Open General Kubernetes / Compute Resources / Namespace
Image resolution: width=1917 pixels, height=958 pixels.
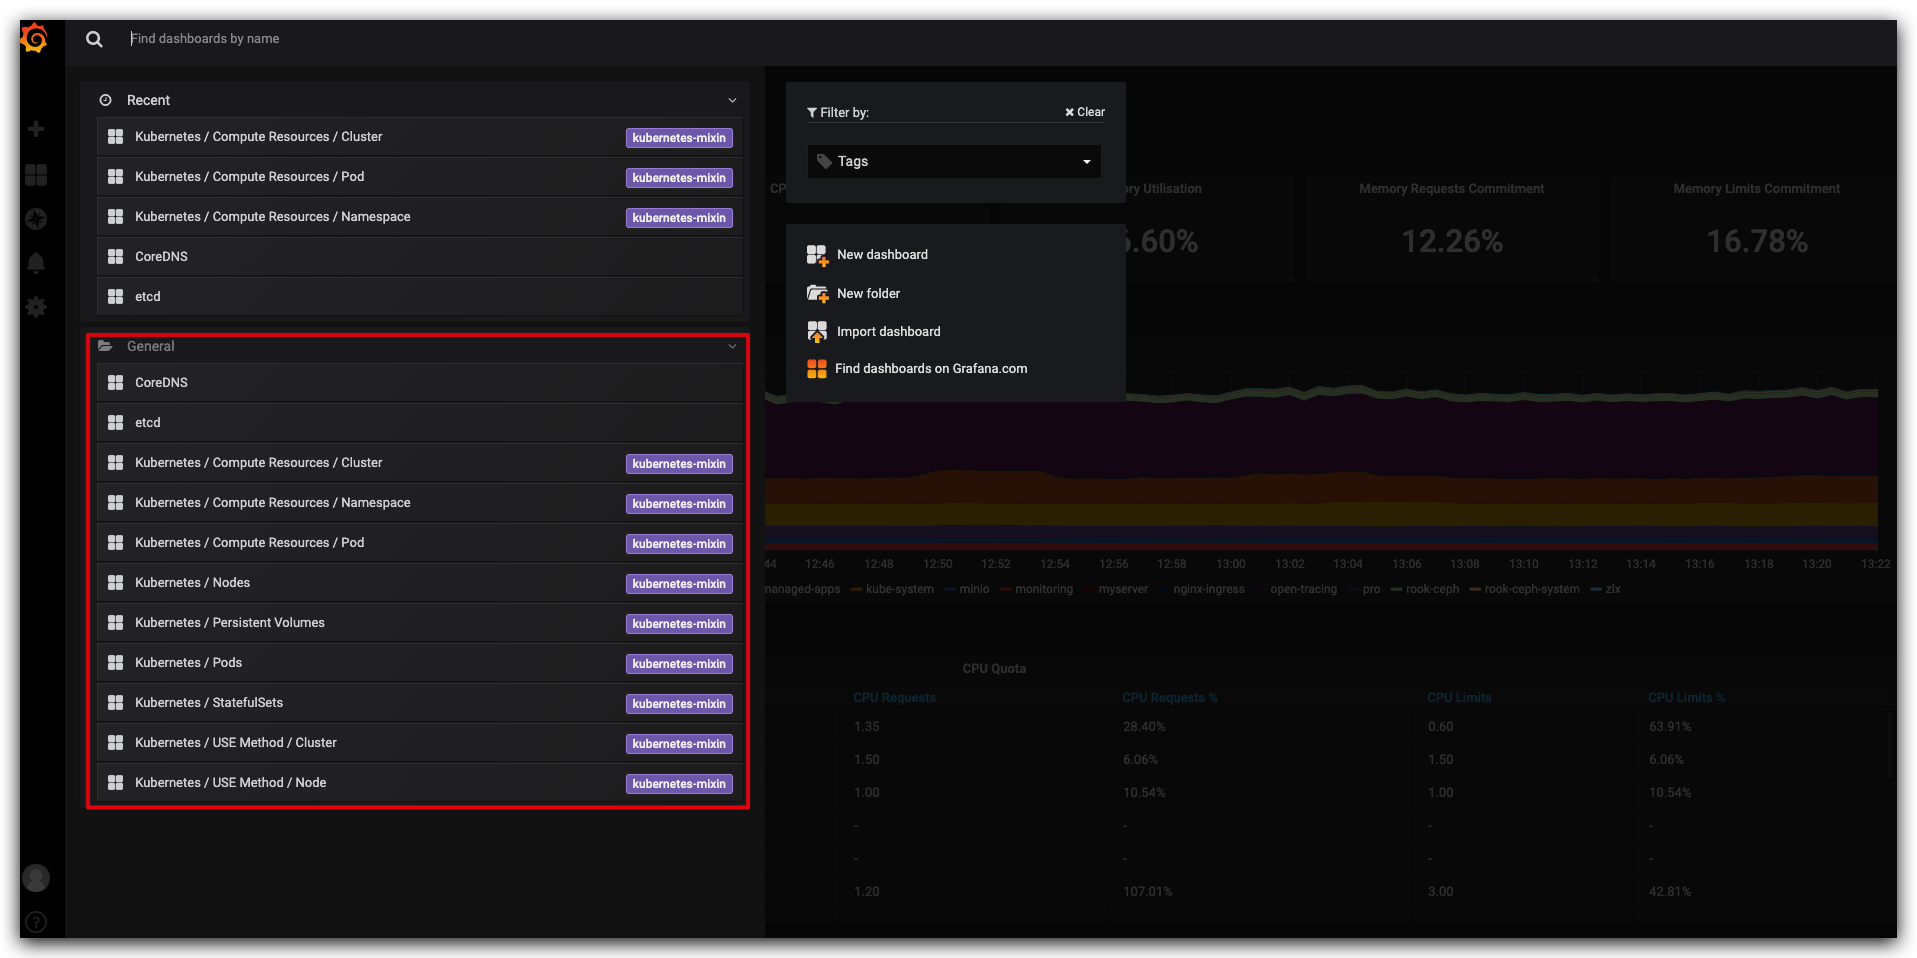click(420, 503)
